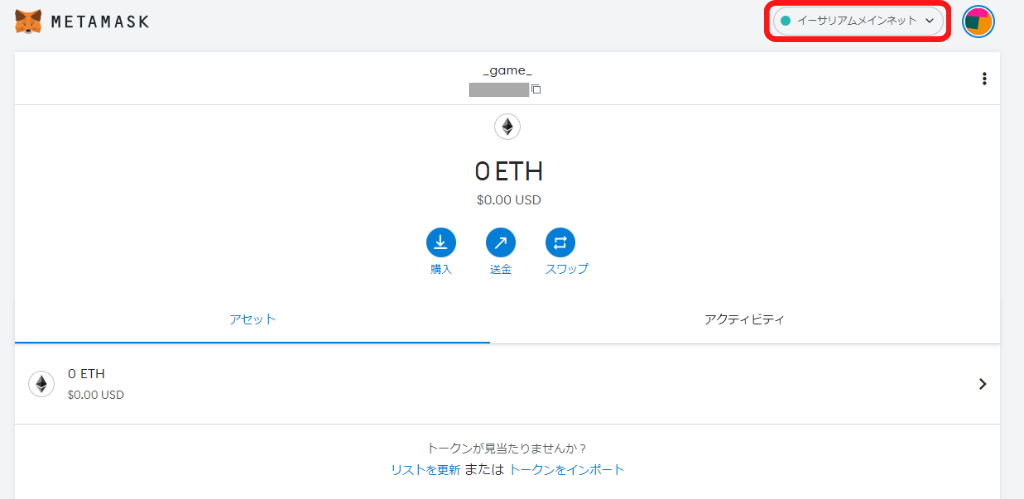Screen dimensions: 1024x499
Task: Click the MetaMask fox logo
Action: pos(28,22)
